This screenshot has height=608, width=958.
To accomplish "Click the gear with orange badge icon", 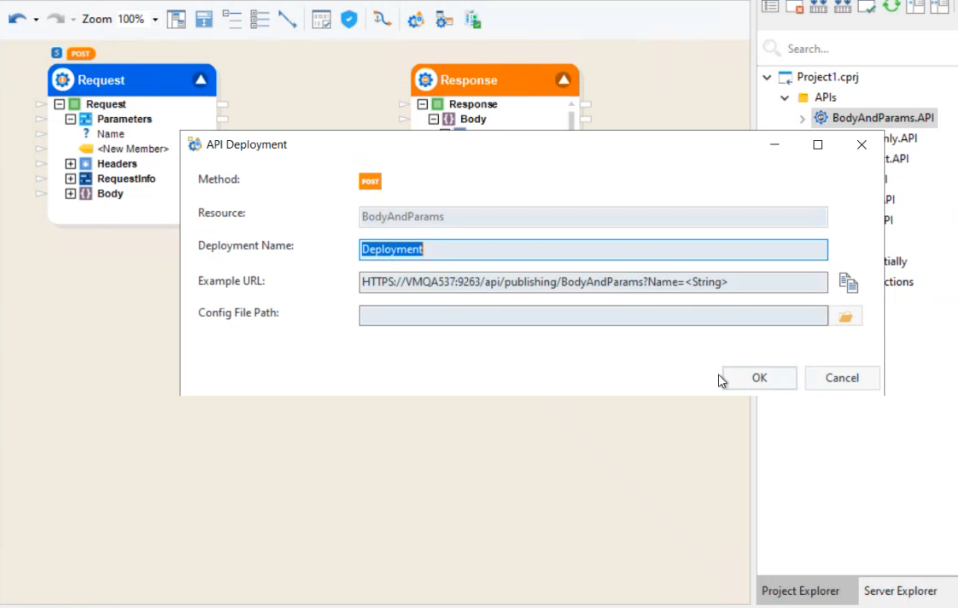I will [x=415, y=20].
